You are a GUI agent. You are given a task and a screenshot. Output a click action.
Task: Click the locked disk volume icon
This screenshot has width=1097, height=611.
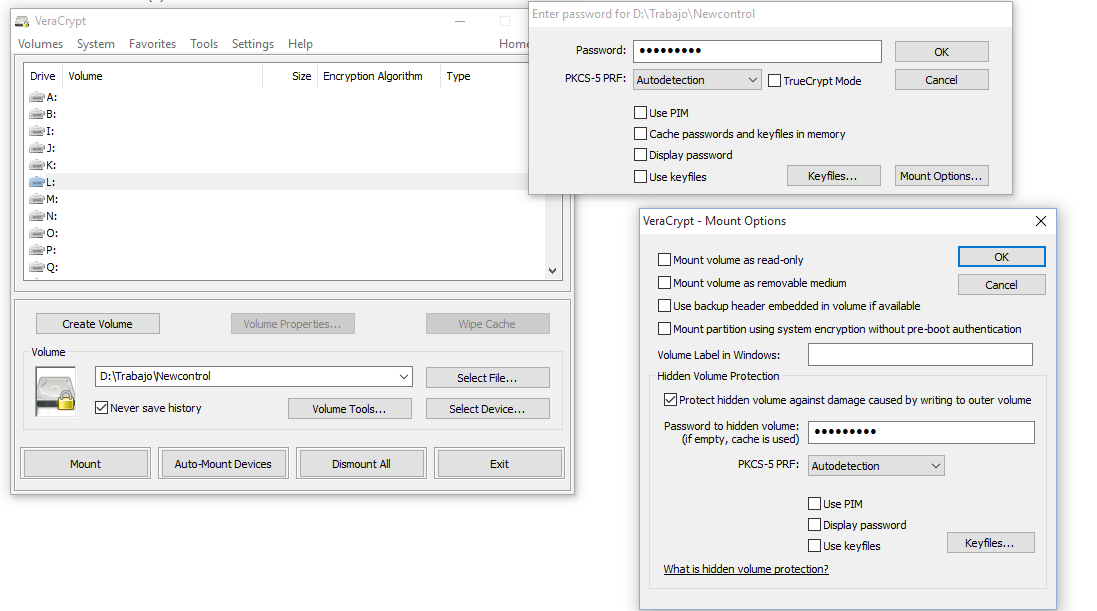[x=56, y=392]
